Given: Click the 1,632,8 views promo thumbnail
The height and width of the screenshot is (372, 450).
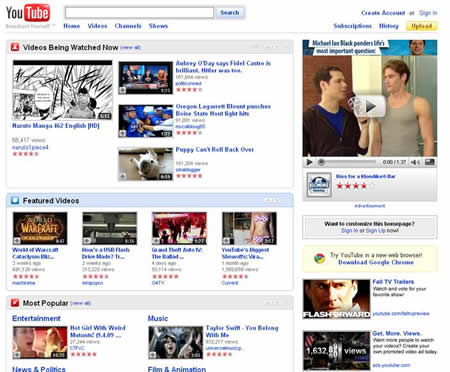Looking at the screenshot, I should tap(336, 351).
